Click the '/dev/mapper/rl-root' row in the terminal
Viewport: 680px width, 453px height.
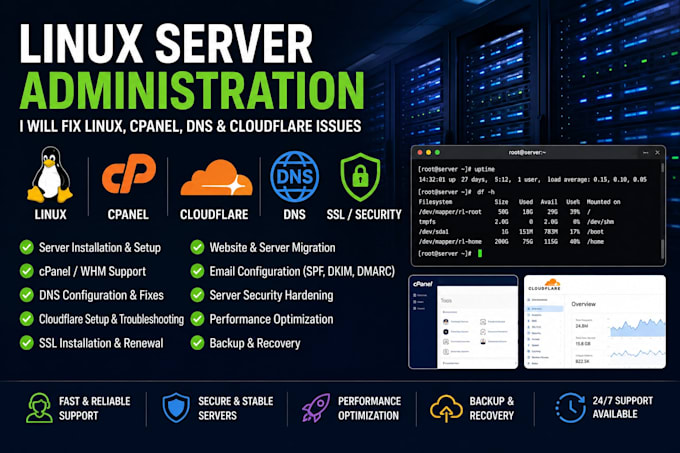point(505,212)
